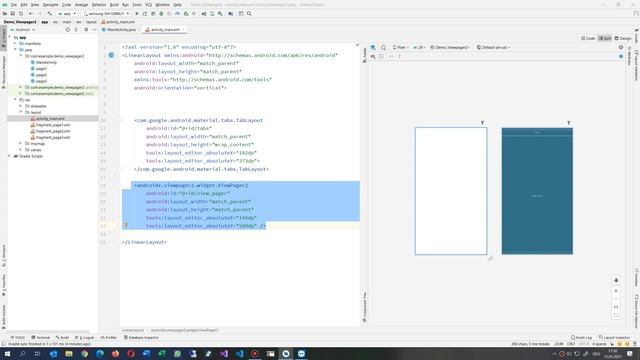Open Firefox from Windows taskbar
640x360 pixels.
(x=116, y=354)
